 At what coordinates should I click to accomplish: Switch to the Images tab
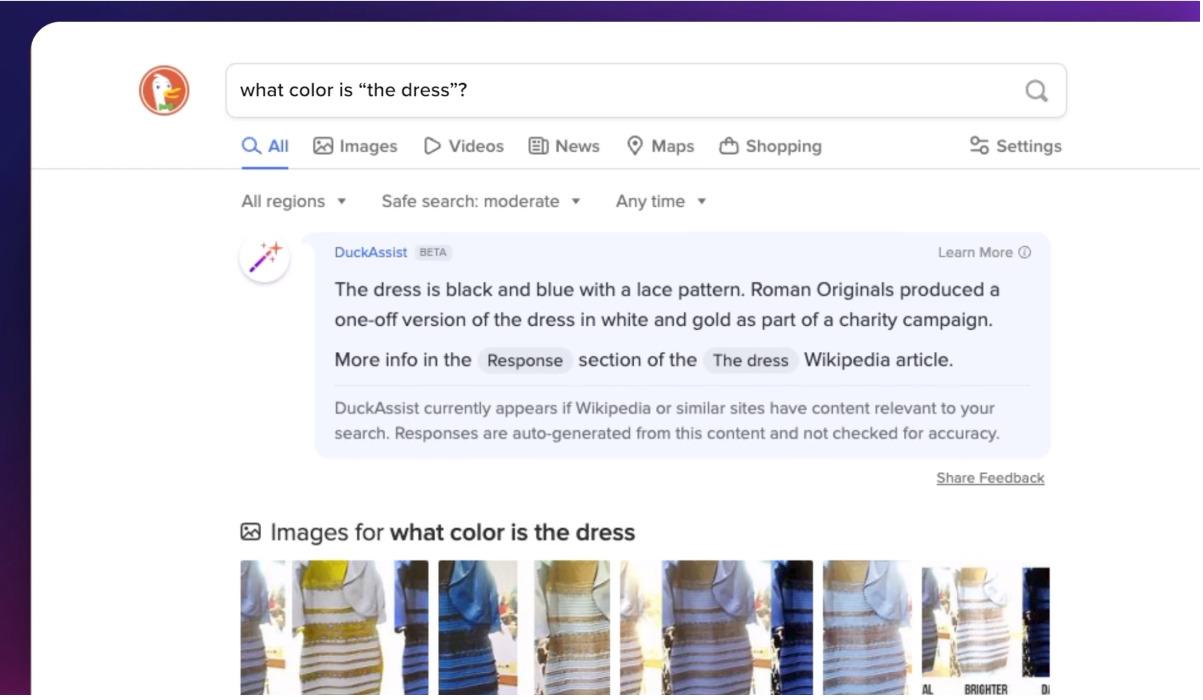[x=355, y=146]
